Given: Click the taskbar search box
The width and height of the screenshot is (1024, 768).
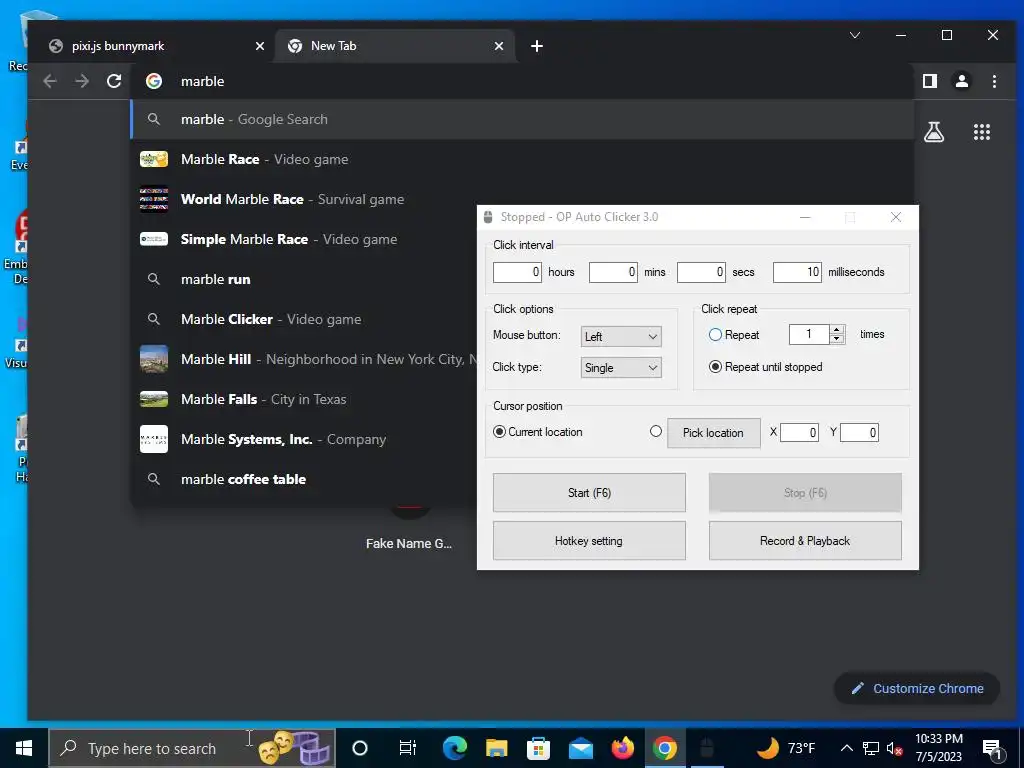Looking at the screenshot, I should pyautogui.click(x=192, y=748).
